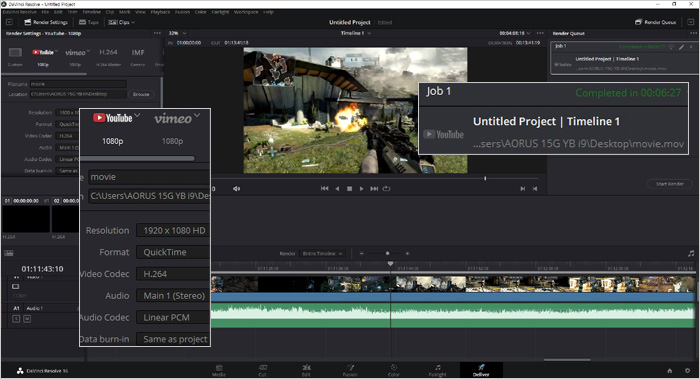700x379 pixels.
Task: Switch to the Cut page
Action: point(262,371)
